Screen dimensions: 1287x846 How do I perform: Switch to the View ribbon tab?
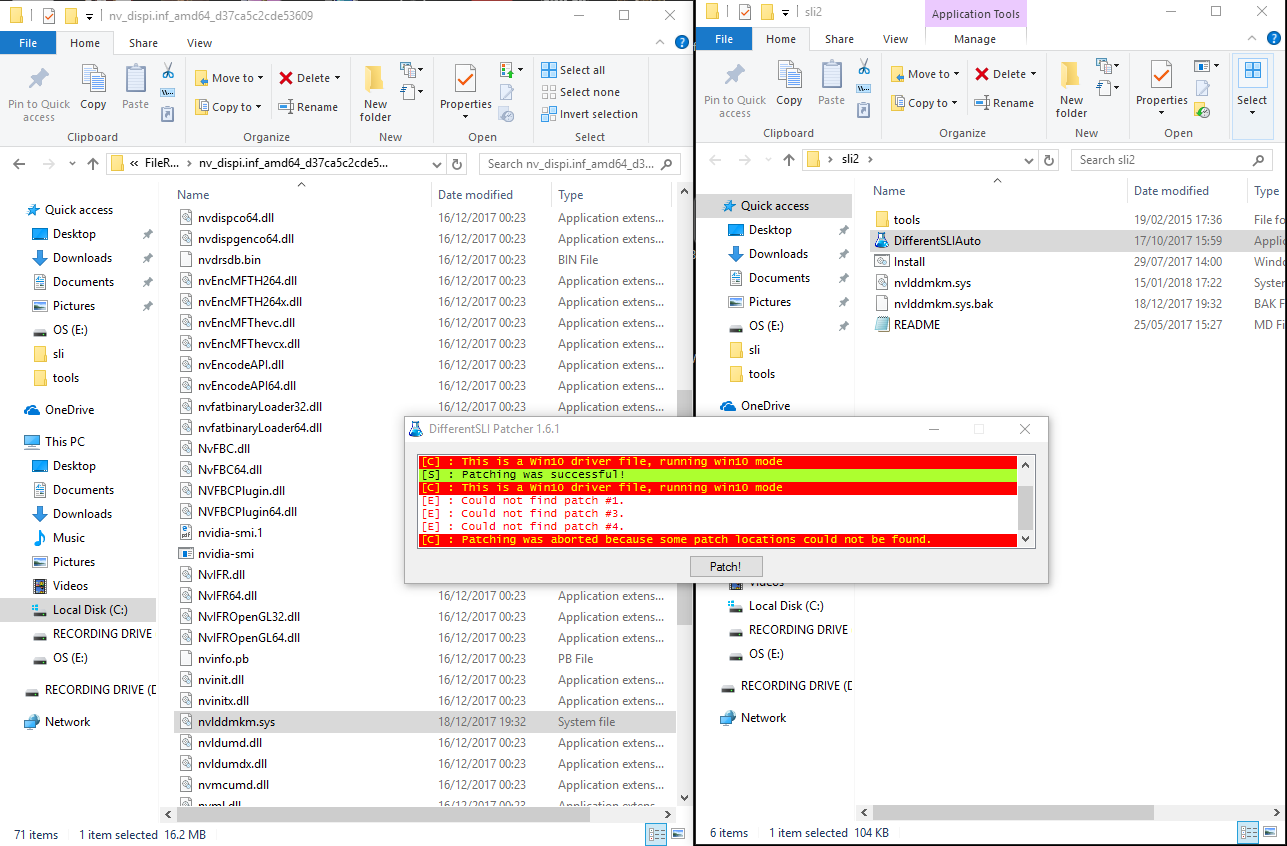pyautogui.click(x=199, y=43)
